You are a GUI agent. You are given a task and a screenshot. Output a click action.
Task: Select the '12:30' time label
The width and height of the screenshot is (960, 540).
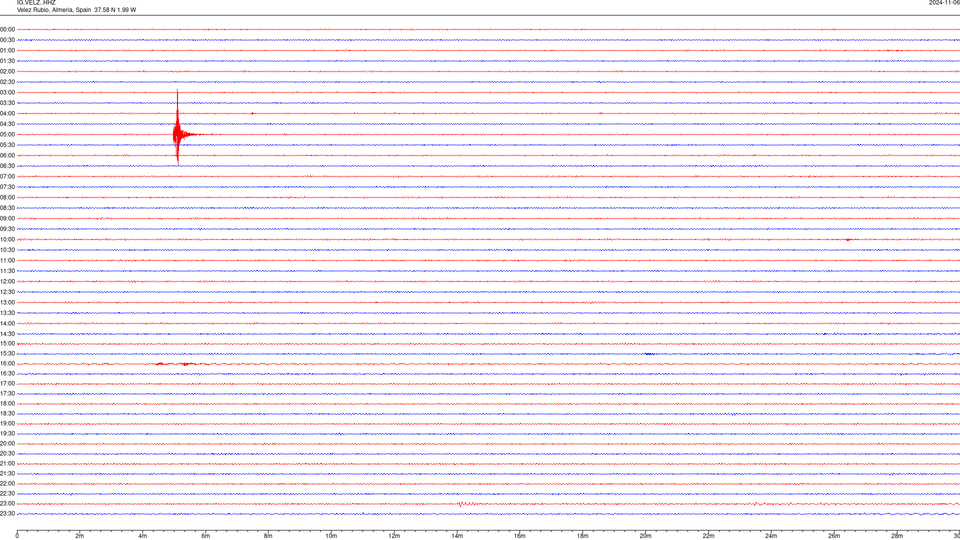tap(7, 292)
